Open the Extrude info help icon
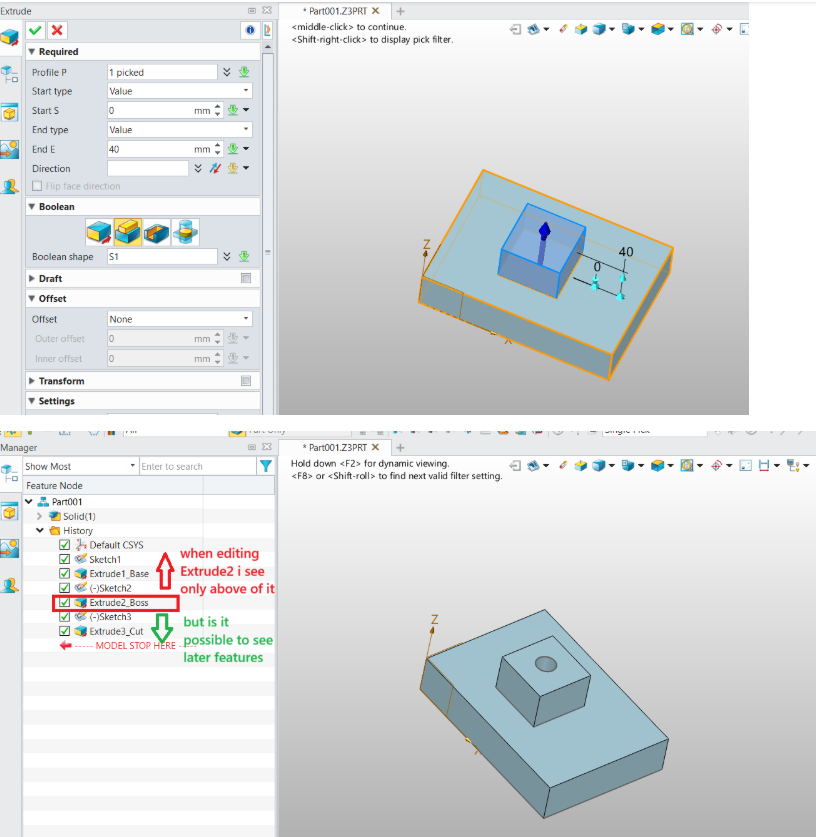 pos(249,31)
